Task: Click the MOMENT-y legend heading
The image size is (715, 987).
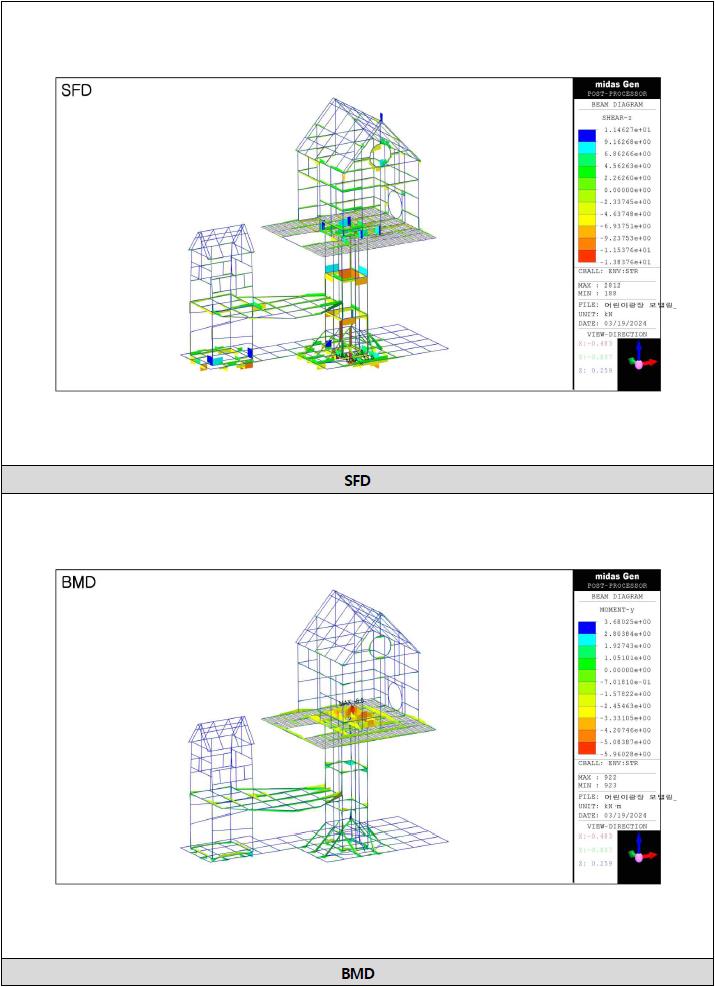Action: coord(616,609)
